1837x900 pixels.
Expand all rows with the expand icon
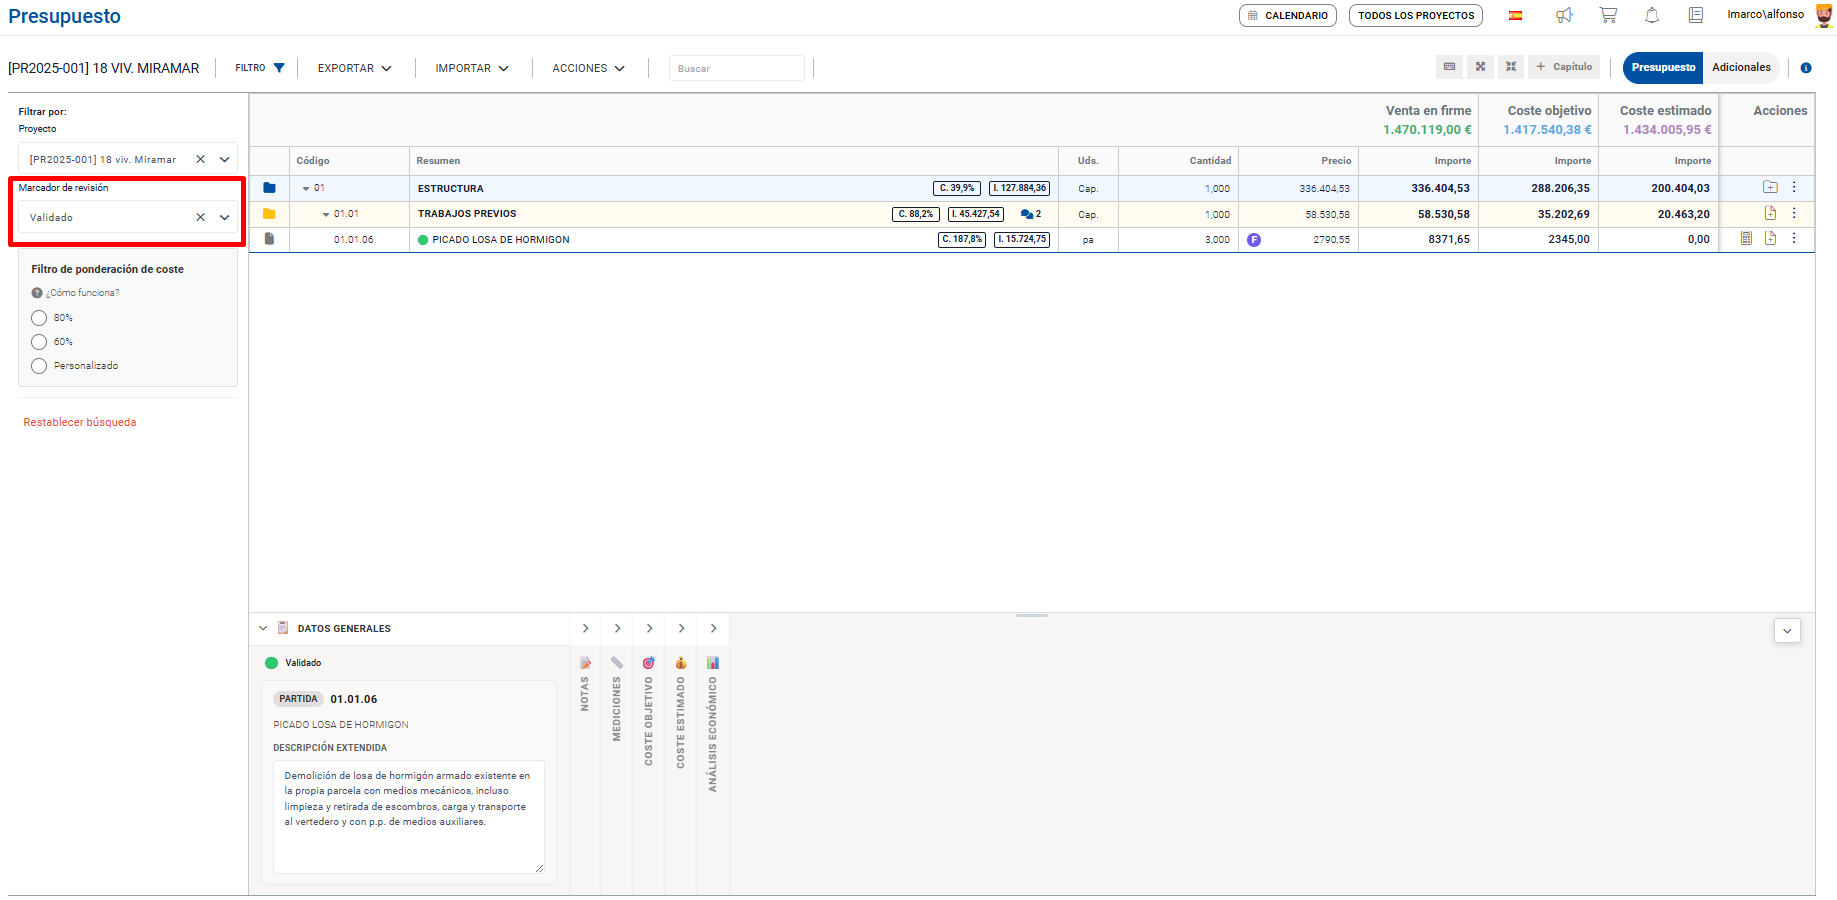1480,67
